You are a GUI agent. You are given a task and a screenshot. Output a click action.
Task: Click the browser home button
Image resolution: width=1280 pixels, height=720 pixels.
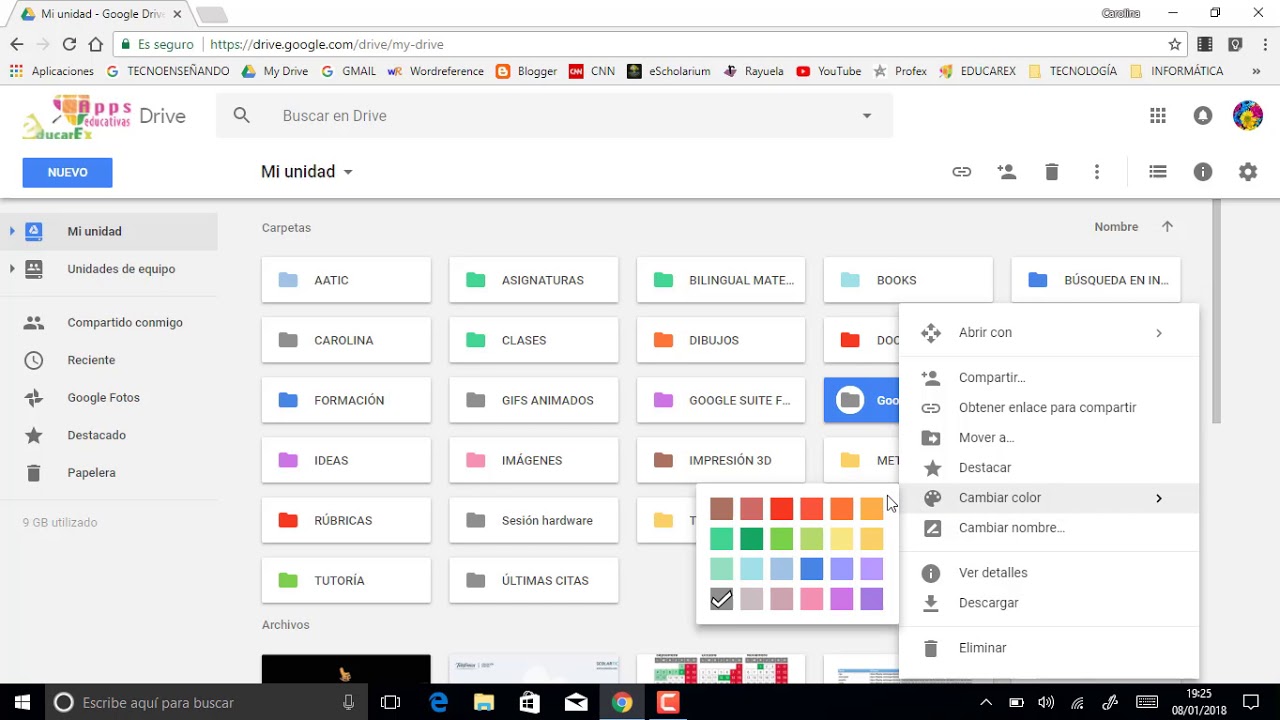pyautogui.click(x=96, y=44)
